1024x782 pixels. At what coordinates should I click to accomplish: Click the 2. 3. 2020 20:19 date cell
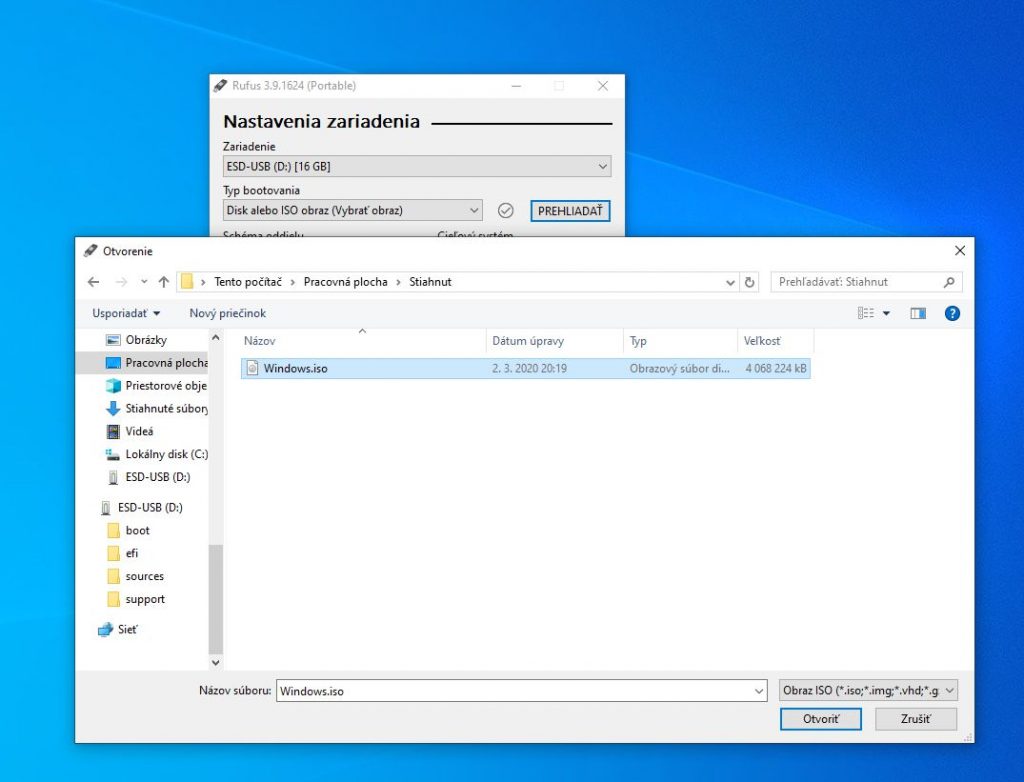[x=530, y=368]
